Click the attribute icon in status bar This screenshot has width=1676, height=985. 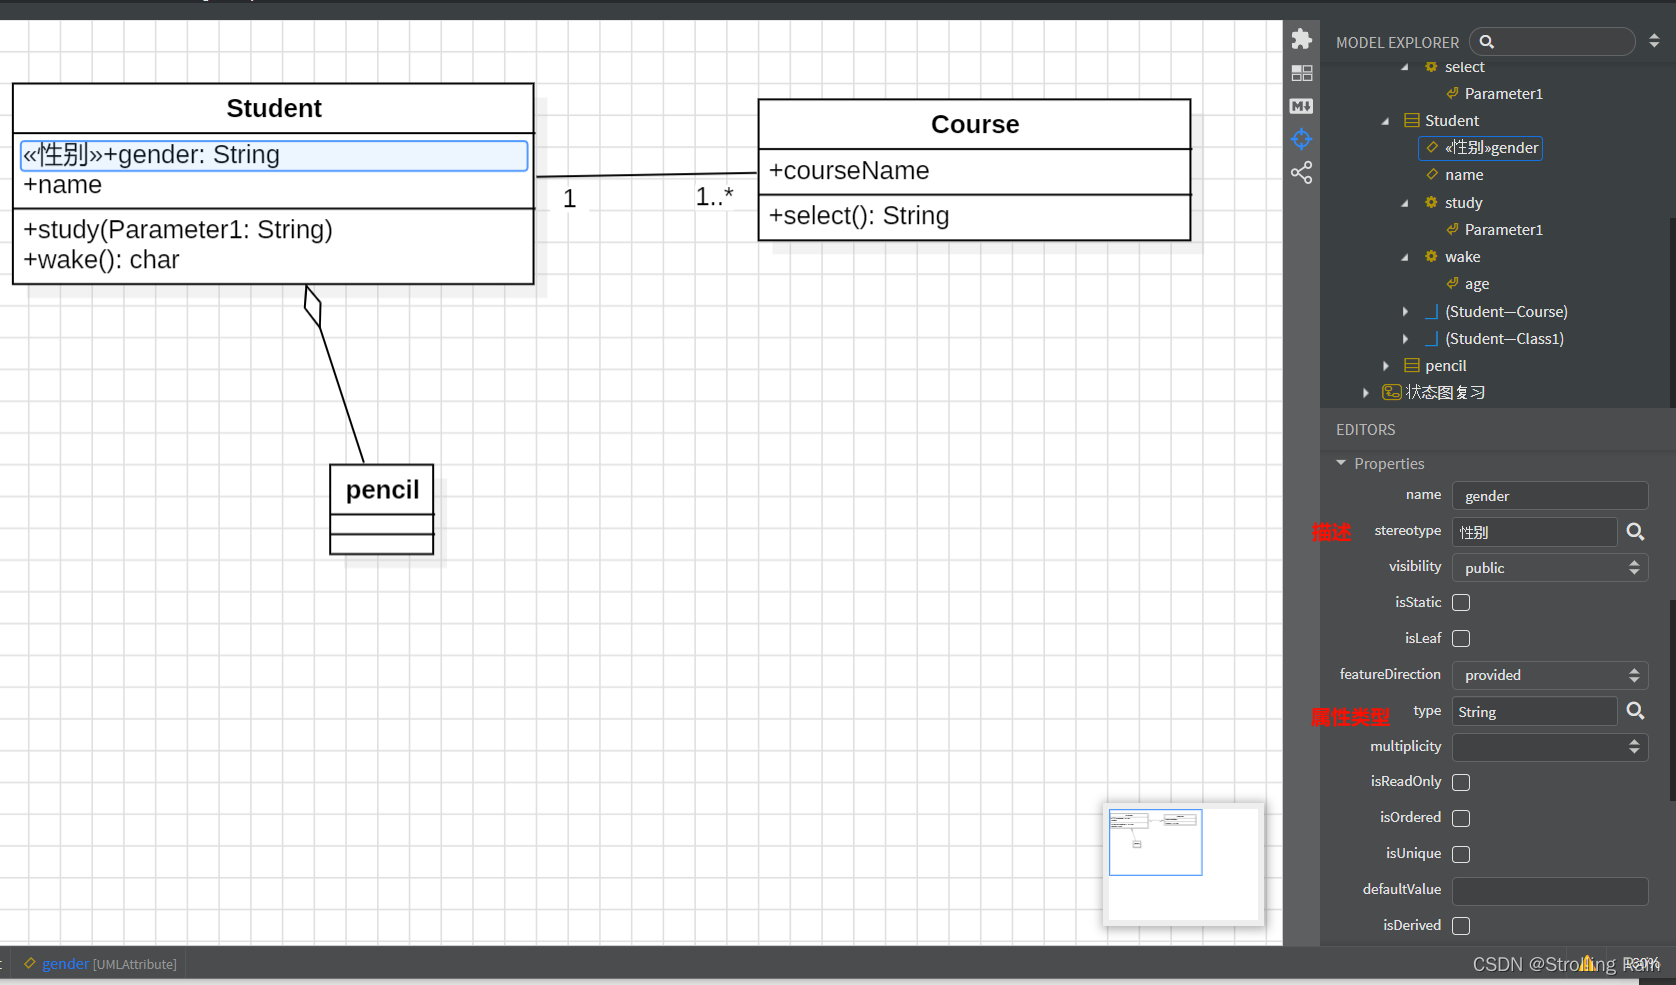tap(30, 963)
